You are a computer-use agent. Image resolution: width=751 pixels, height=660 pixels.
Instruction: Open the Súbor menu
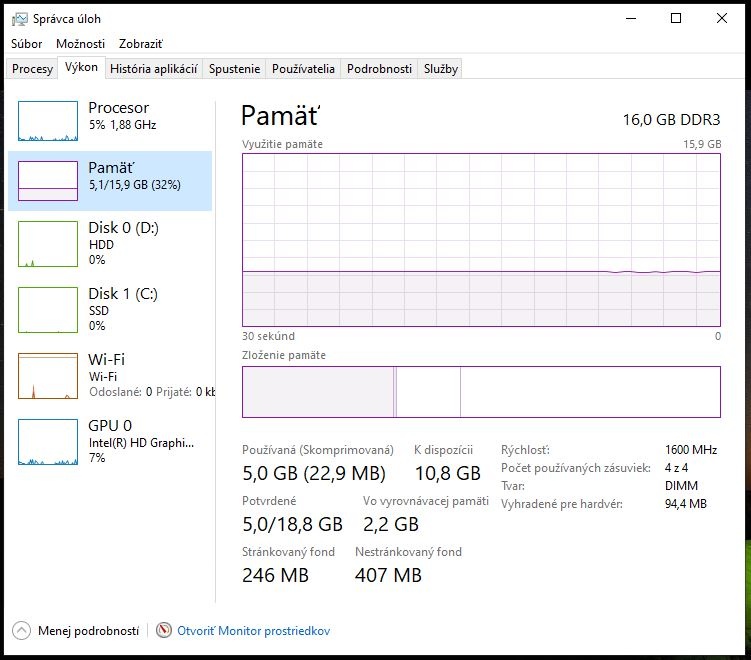coord(27,44)
